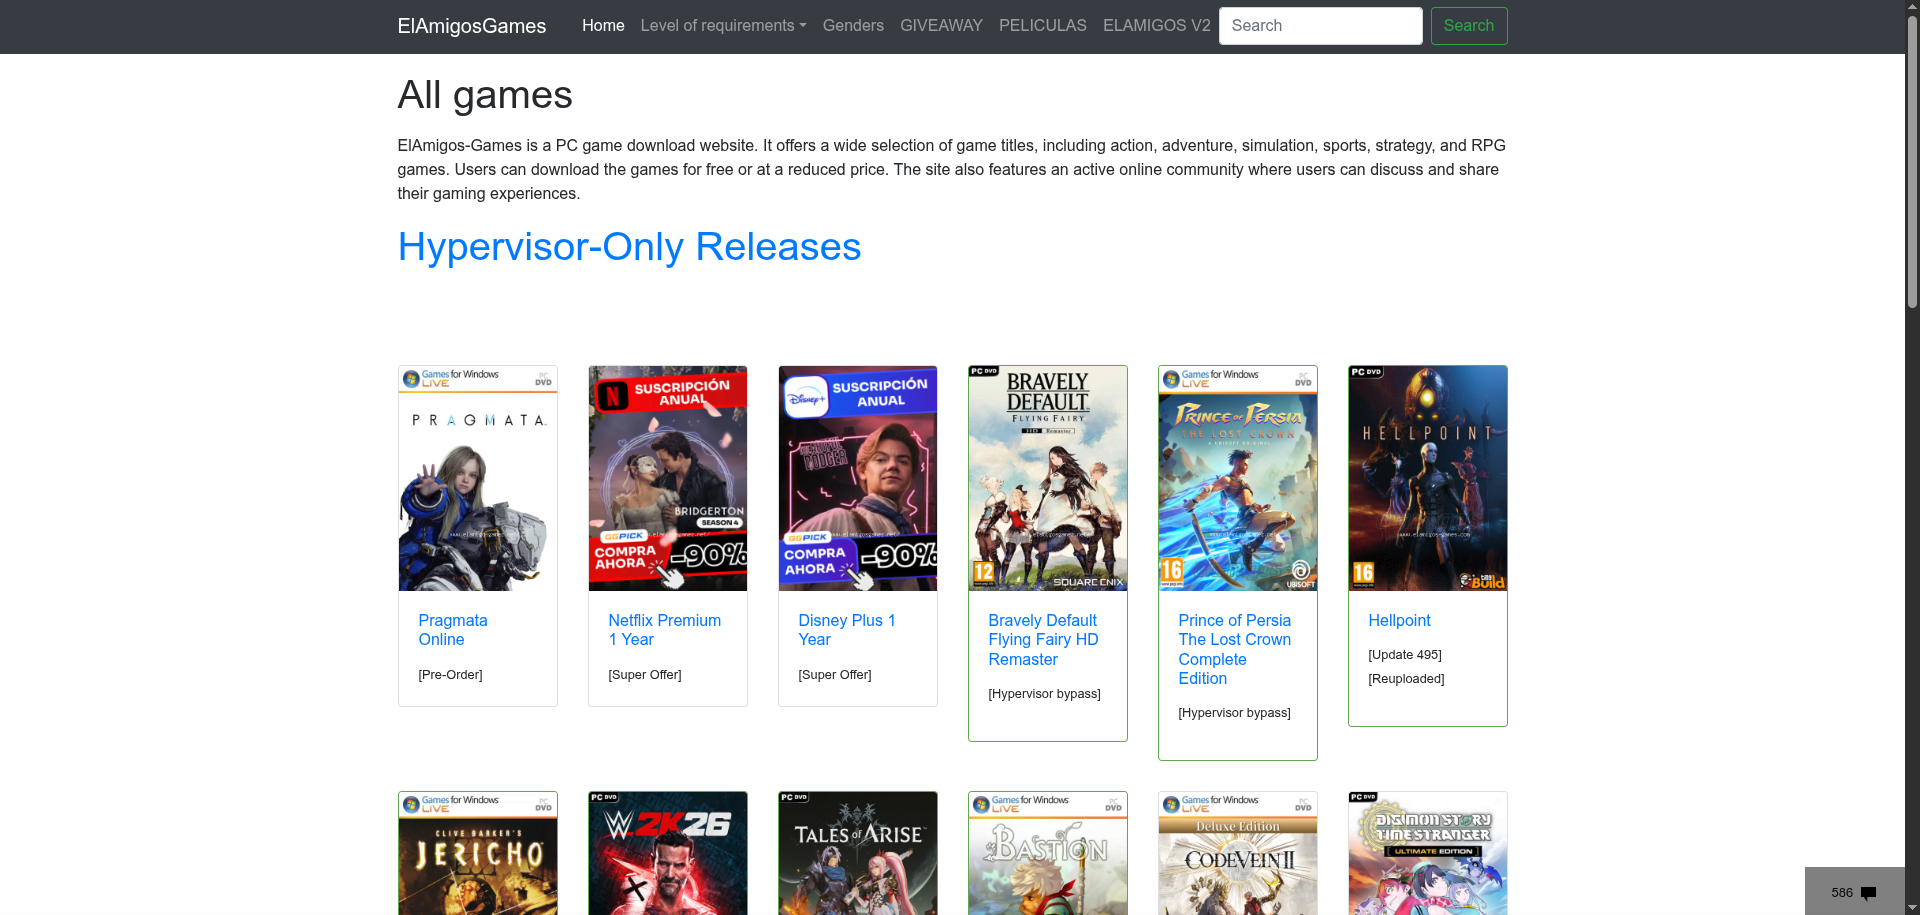Expand the Level of requirements dropdown

click(x=723, y=26)
